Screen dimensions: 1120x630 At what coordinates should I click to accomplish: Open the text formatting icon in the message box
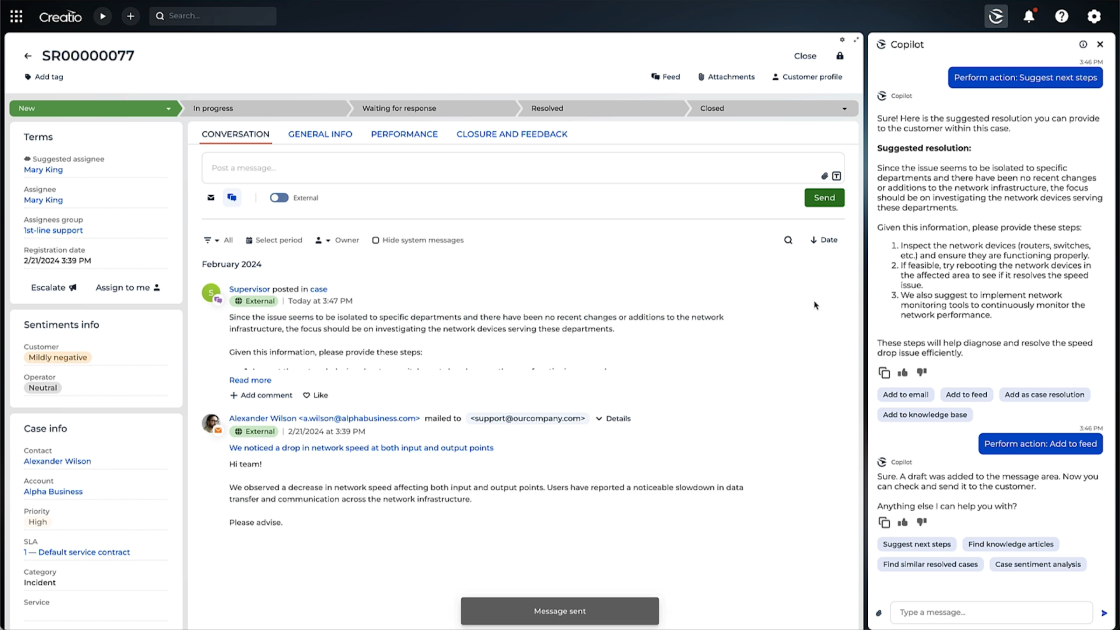(x=836, y=175)
